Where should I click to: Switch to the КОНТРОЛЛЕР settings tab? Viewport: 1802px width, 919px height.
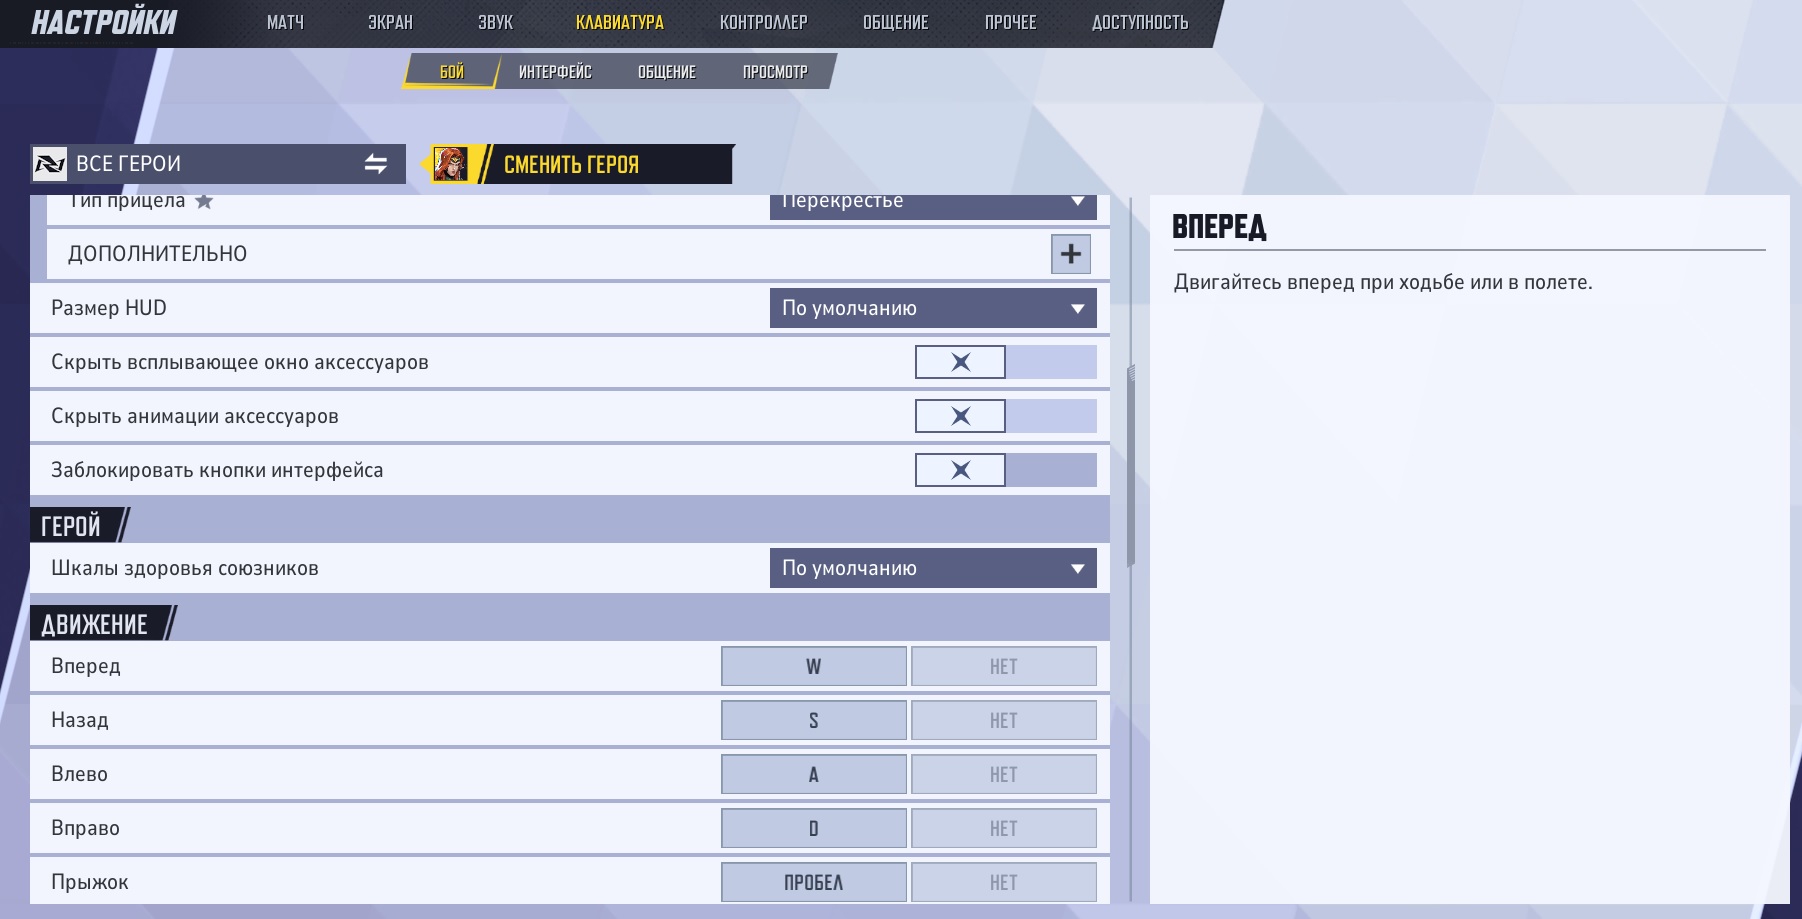(x=764, y=22)
